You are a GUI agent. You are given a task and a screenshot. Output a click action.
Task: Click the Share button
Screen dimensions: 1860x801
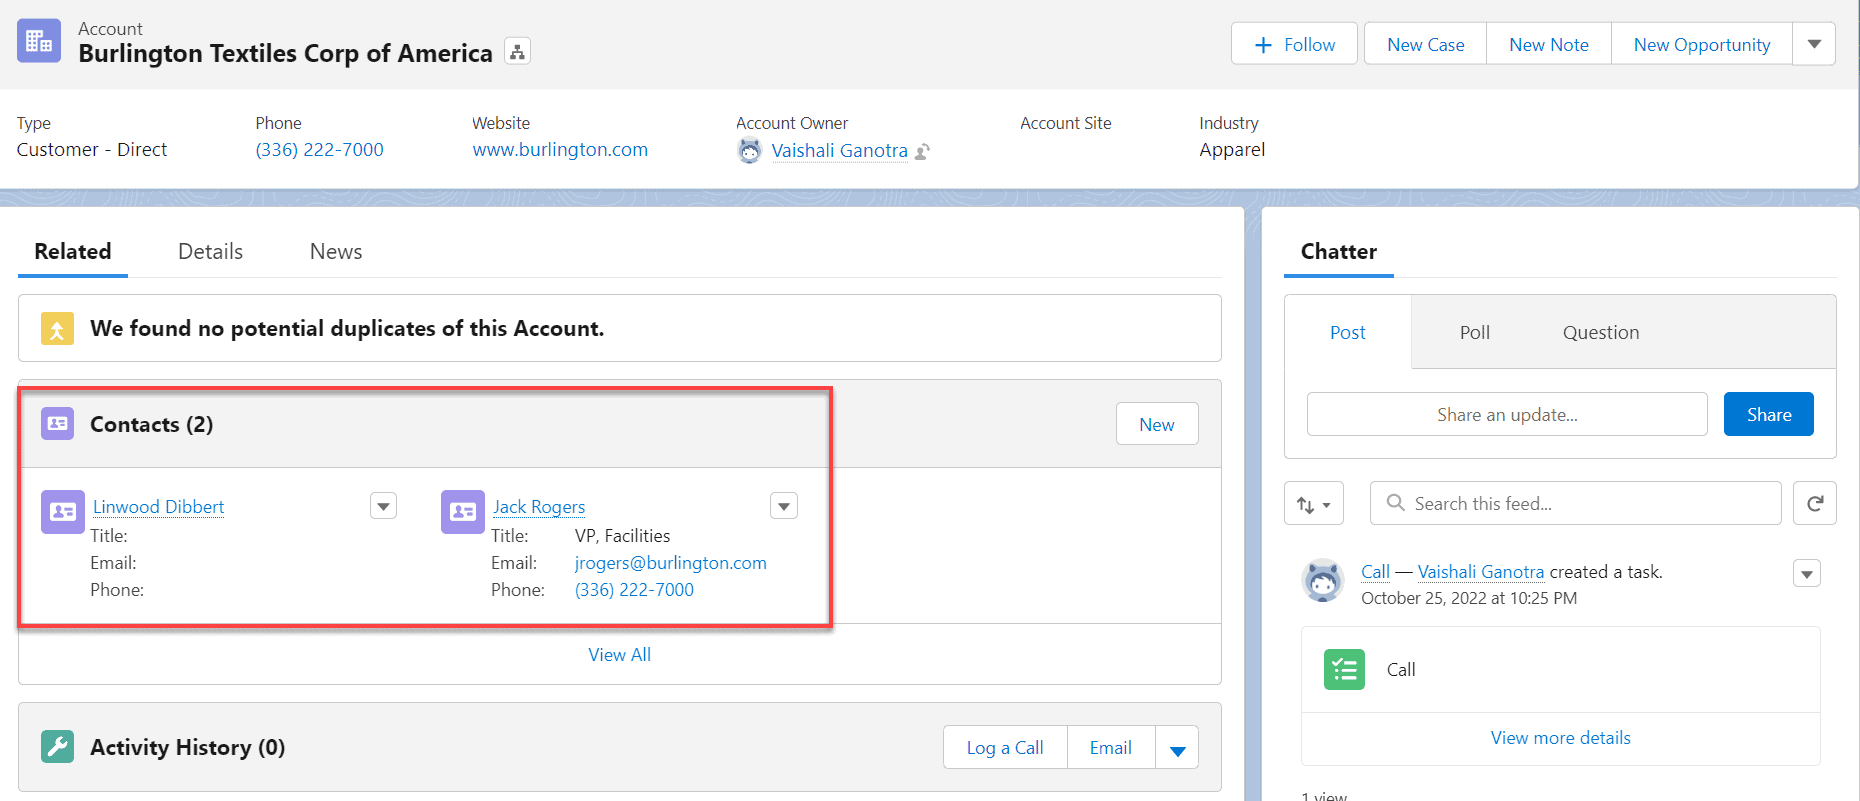(1768, 414)
